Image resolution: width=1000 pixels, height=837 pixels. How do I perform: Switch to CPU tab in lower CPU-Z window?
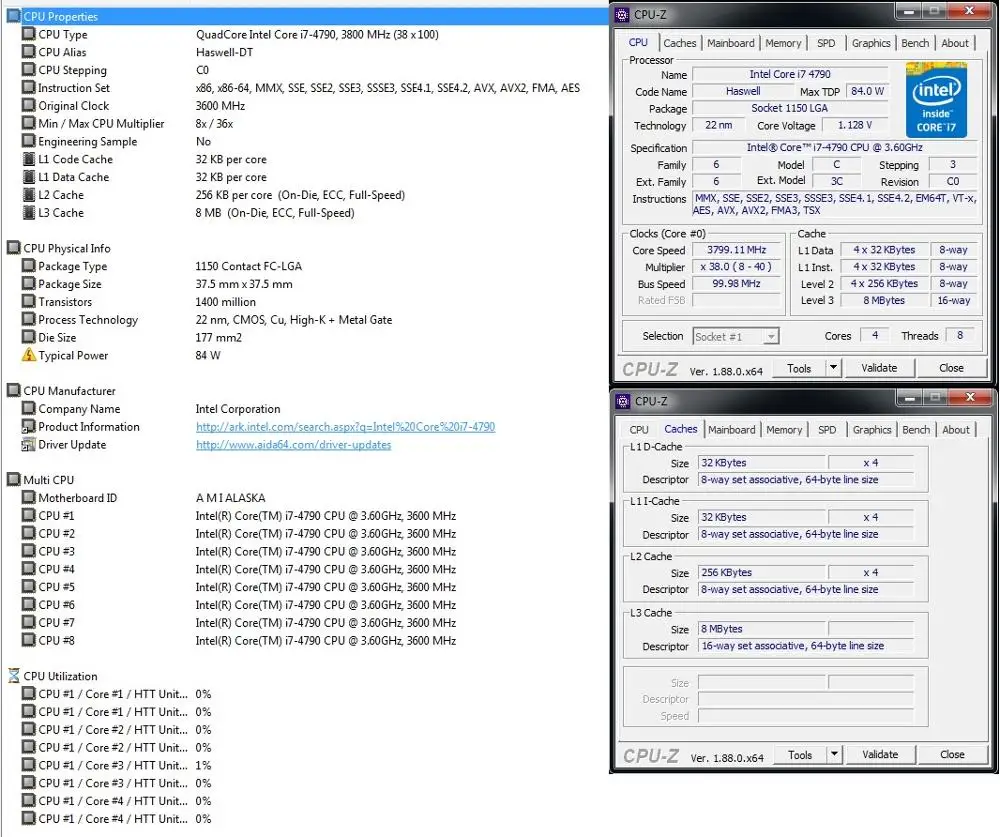click(x=639, y=430)
